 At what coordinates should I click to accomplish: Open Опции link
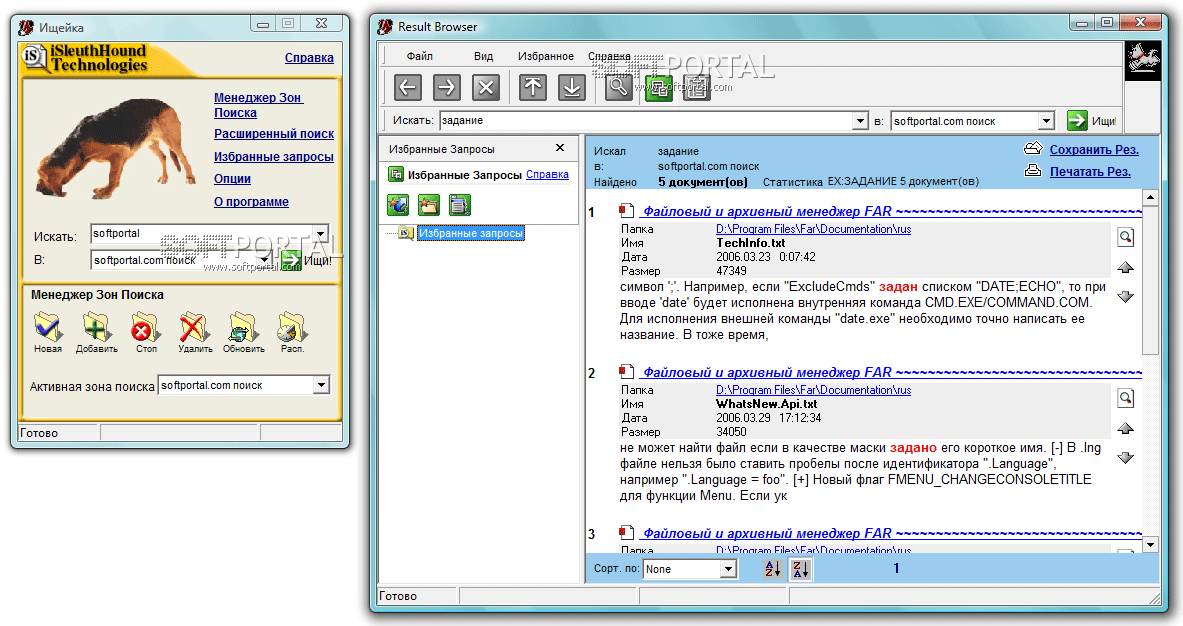tap(232, 179)
